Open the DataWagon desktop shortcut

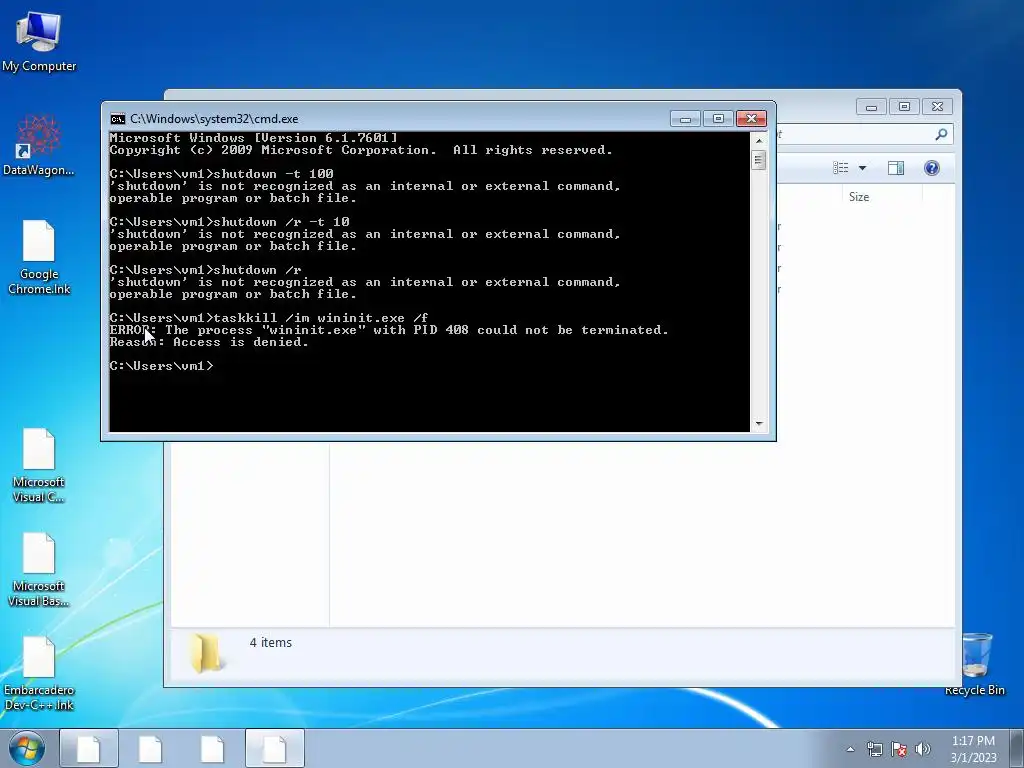[39, 145]
